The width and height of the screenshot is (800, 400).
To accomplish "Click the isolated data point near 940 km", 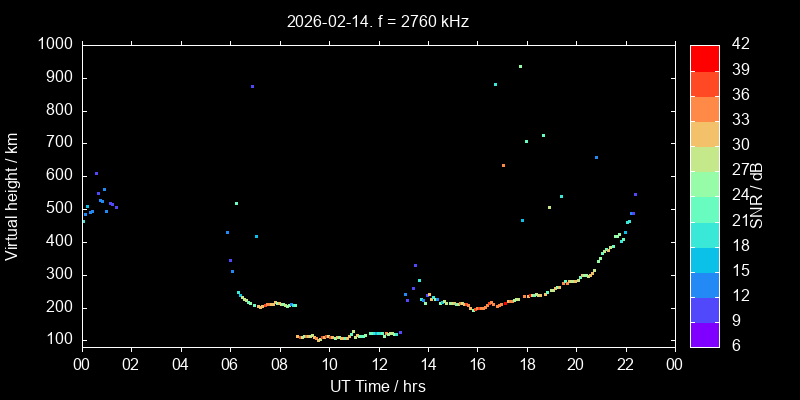I will [x=520, y=66].
